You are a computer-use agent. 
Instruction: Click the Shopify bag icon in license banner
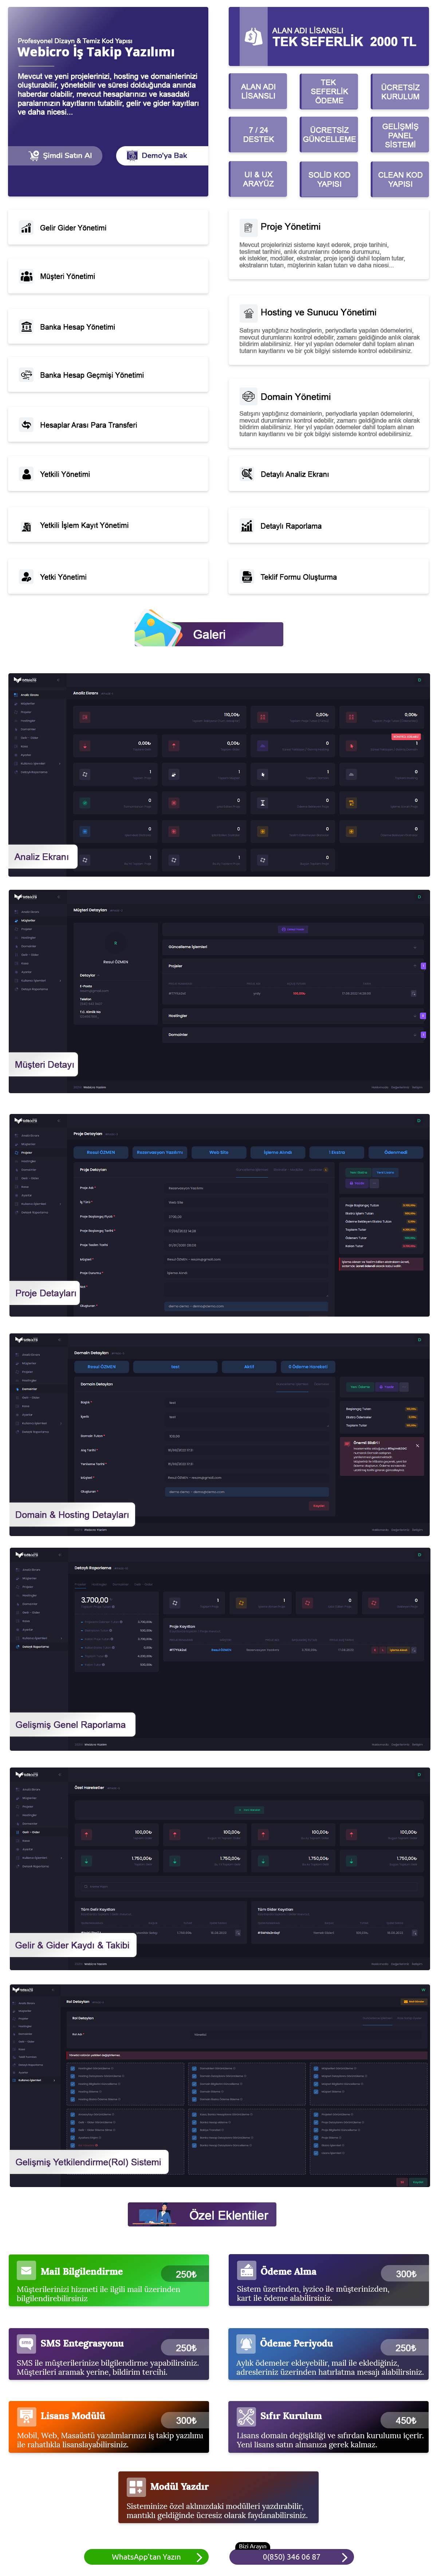point(254,37)
